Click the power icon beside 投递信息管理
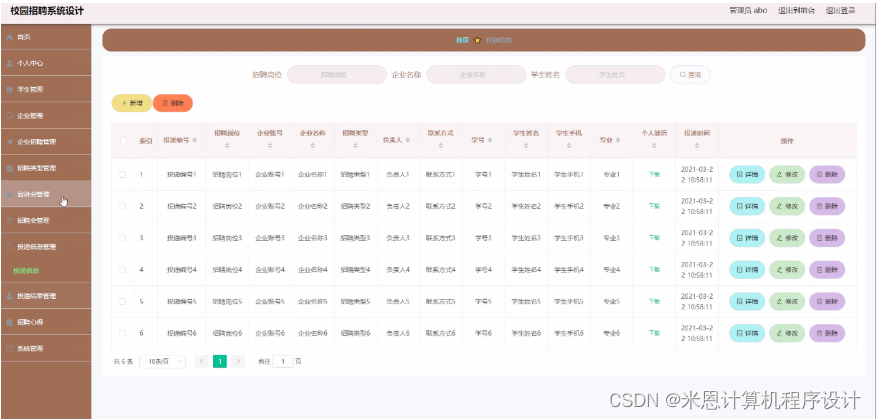The width and height of the screenshot is (876, 419). click(9, 246)
